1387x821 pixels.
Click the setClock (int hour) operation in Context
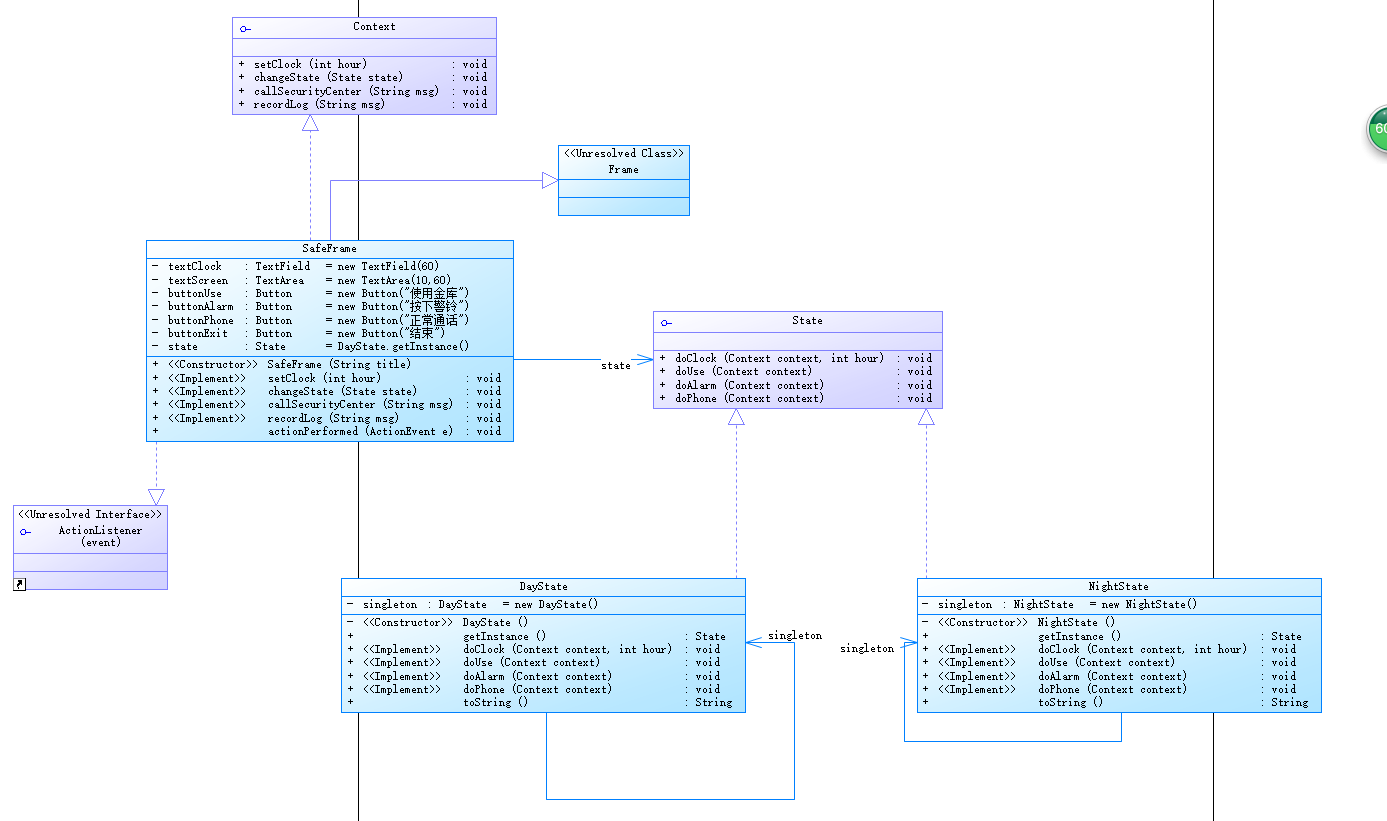tap(363, 64)
